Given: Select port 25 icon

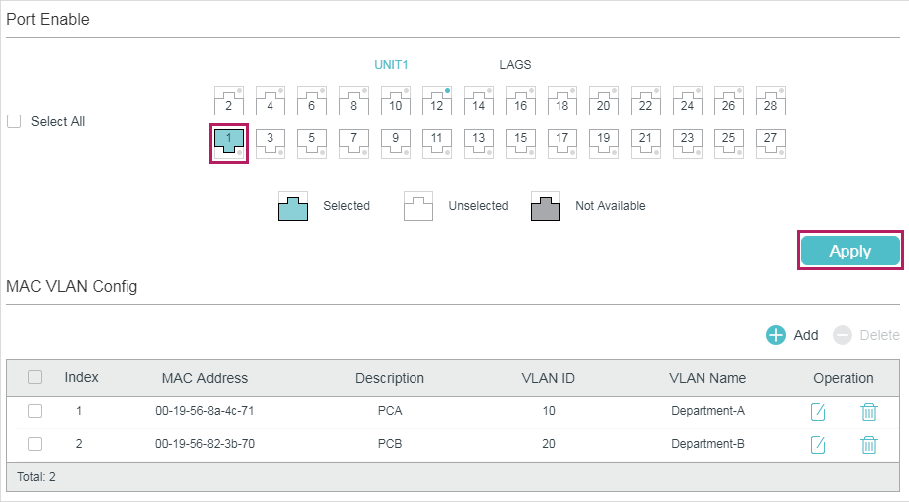Looking at the screenshot, I should click(729, 143).
